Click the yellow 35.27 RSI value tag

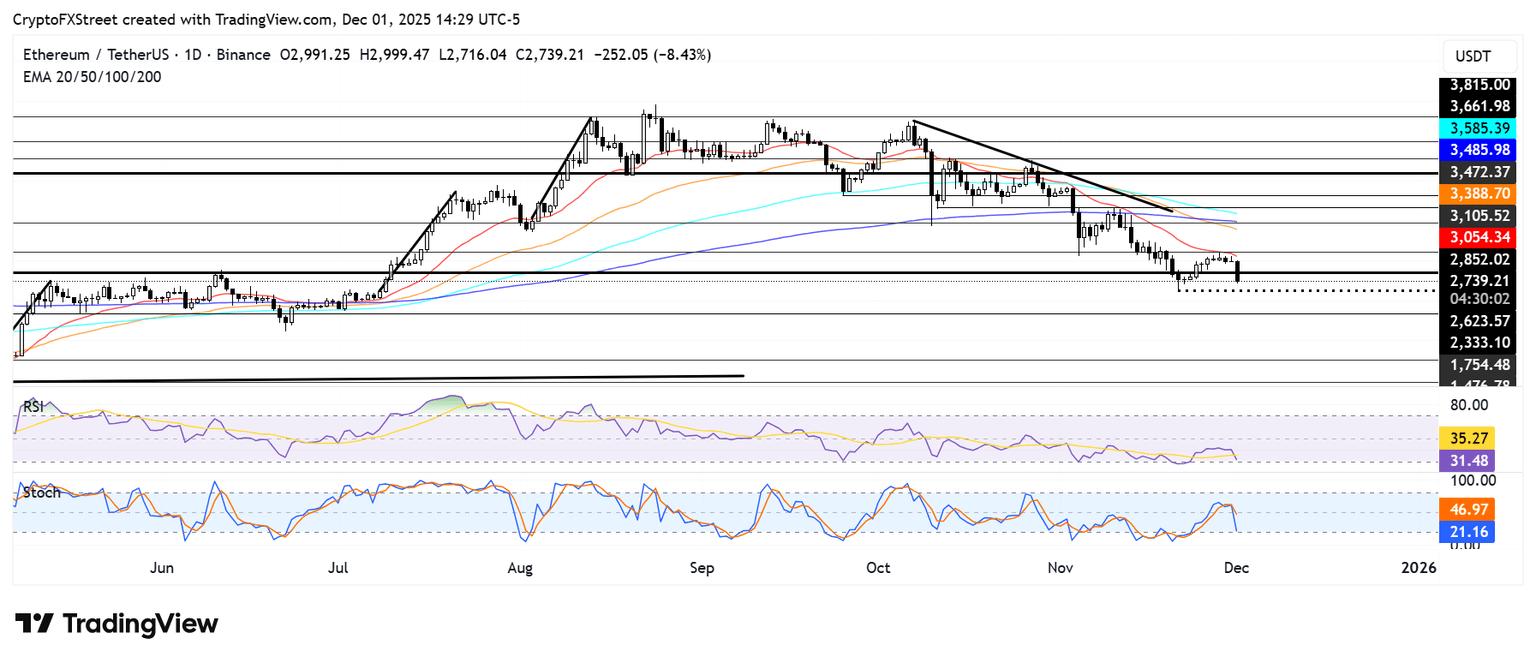pyautogui.click(x=1466, y=437)
